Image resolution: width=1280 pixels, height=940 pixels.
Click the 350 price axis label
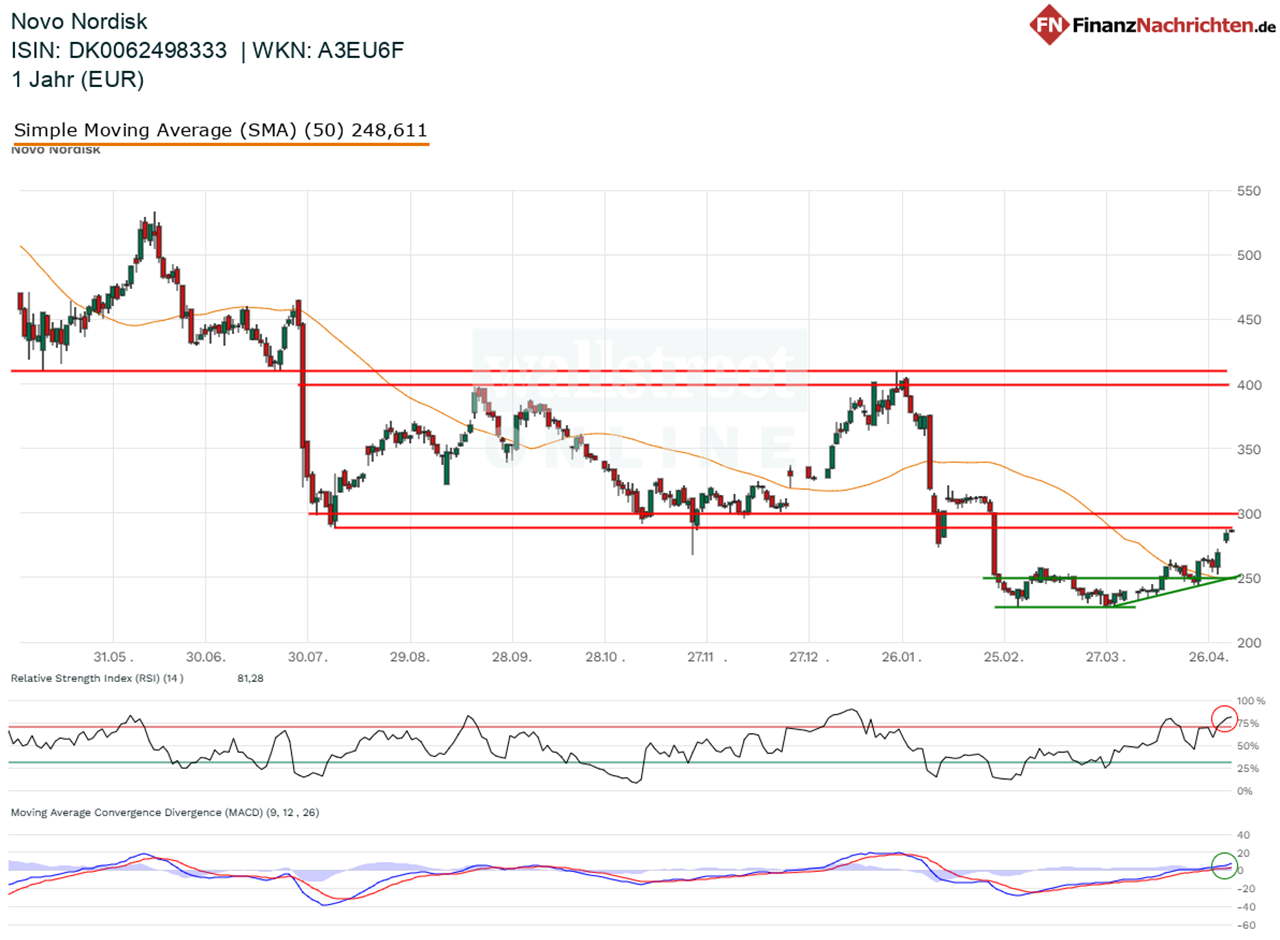[1250, 450]
